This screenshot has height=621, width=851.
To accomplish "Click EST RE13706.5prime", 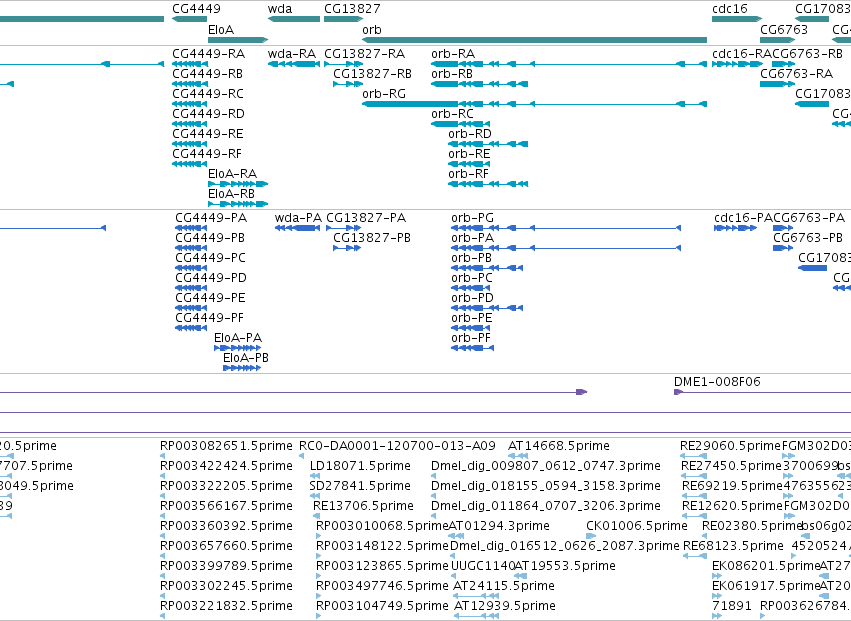I will point(363,506).
